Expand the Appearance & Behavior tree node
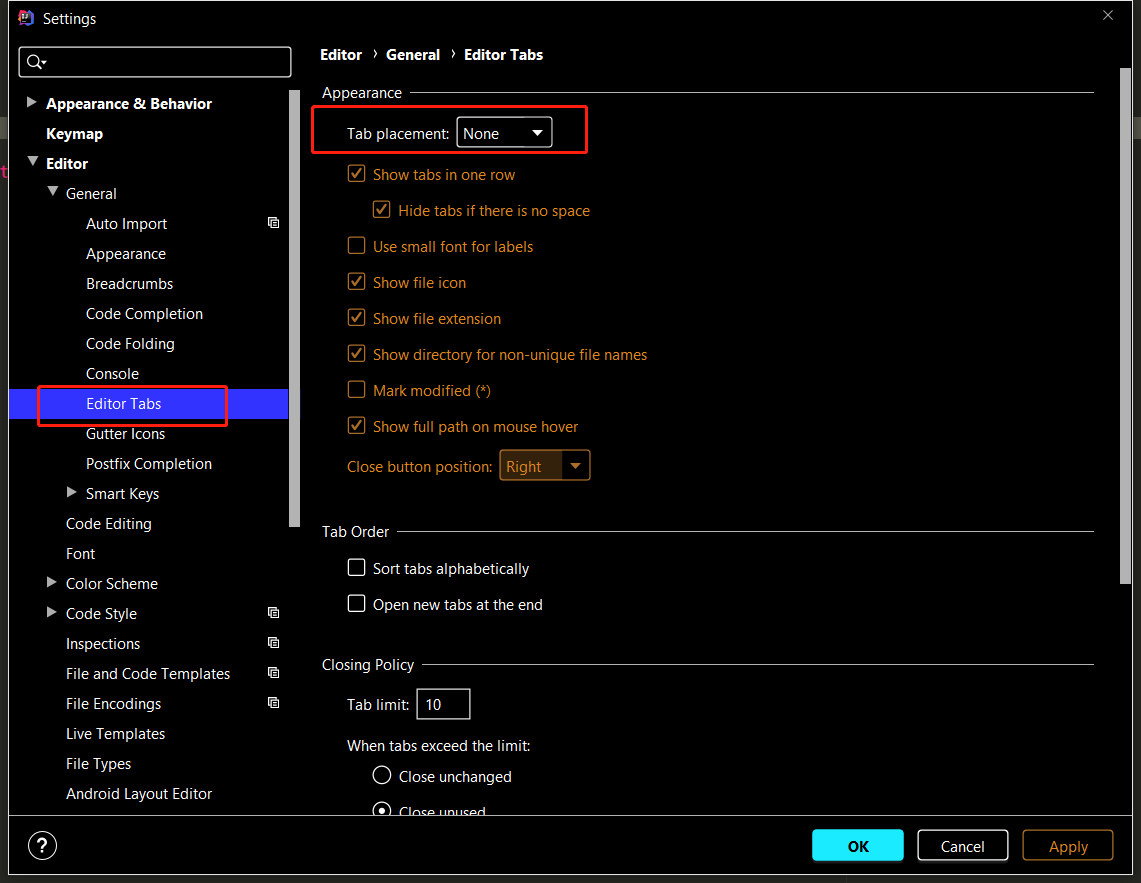The width and height of the screenshot is (1141, 883). pyautogui.click(x=32, y=103)
